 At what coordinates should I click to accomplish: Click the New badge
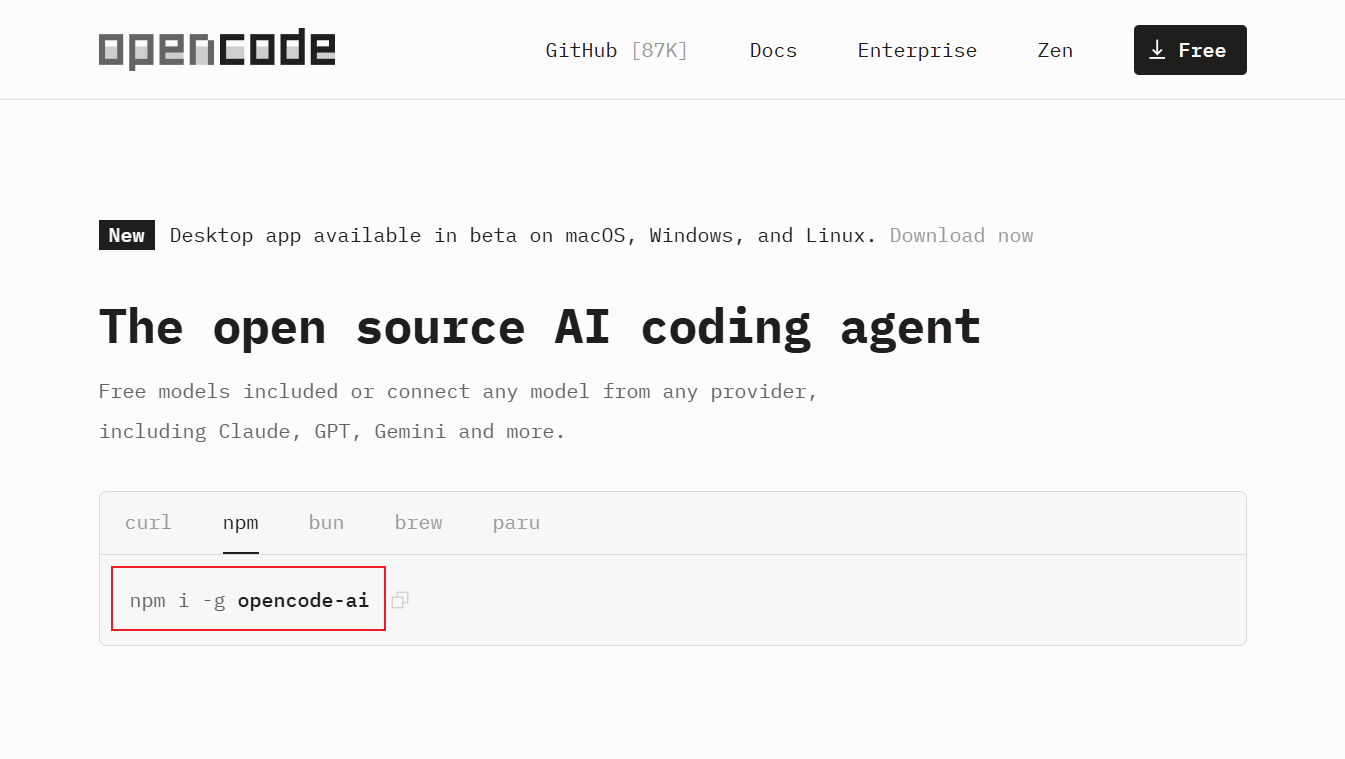pos(127,236)
